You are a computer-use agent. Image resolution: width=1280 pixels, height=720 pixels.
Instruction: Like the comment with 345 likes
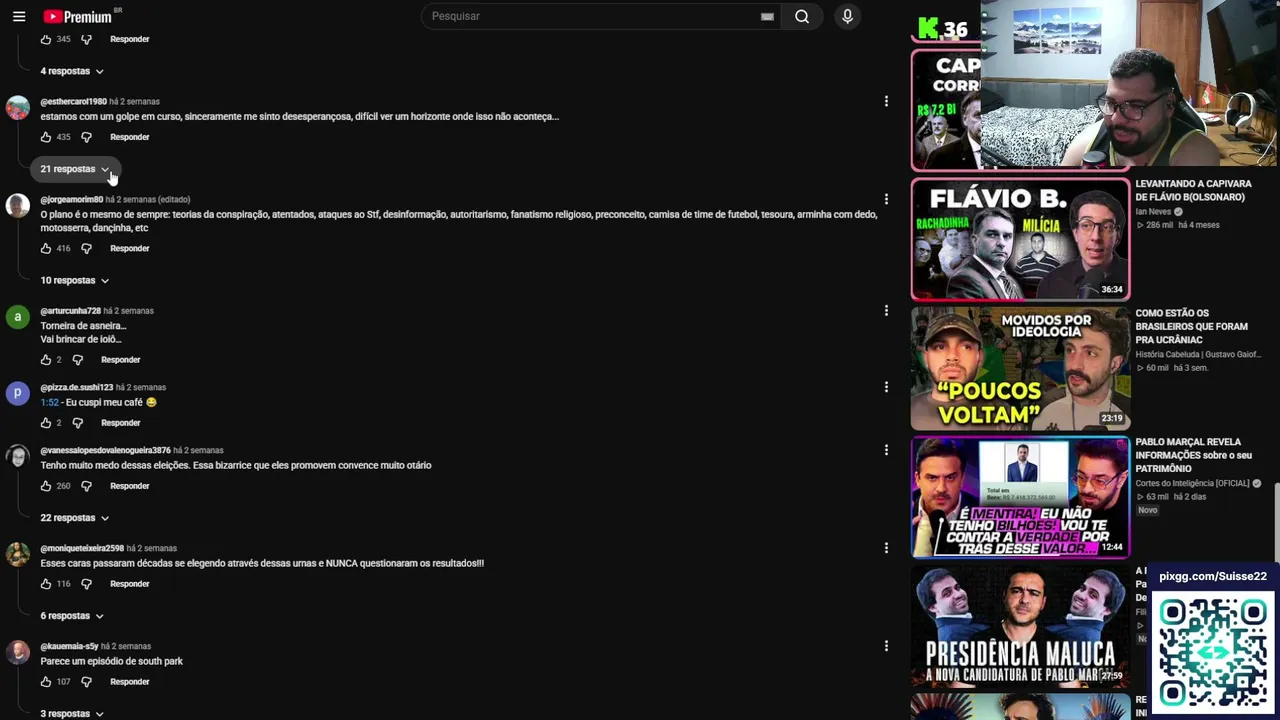tap(46, 39)
